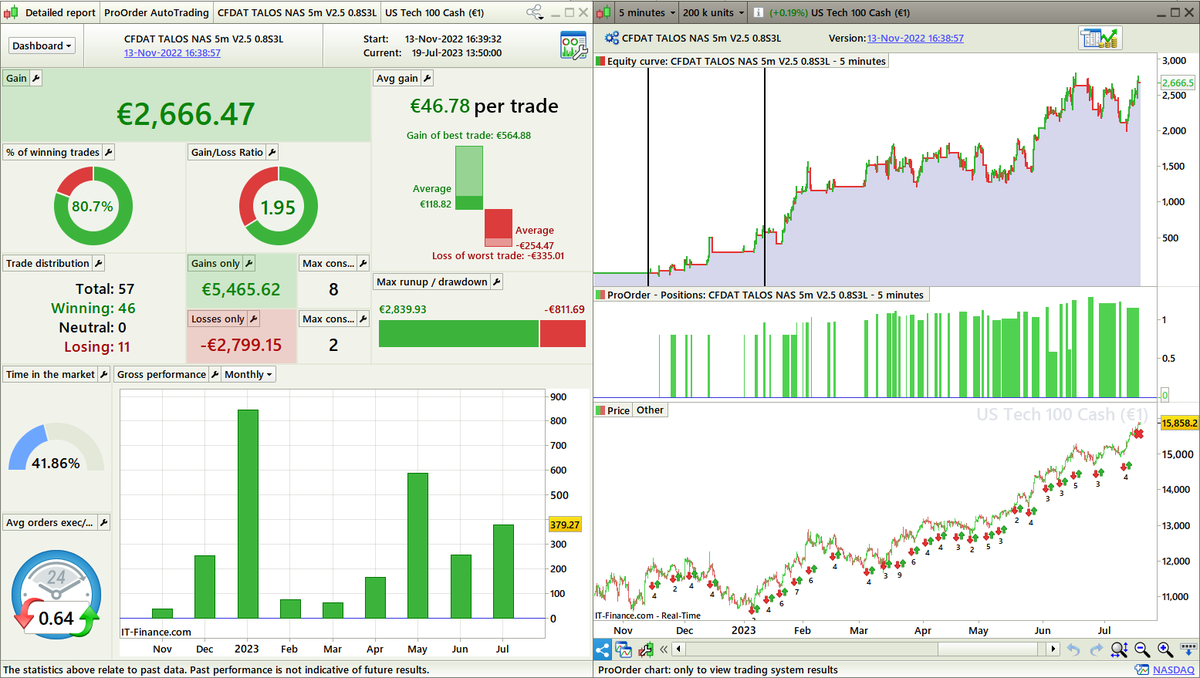
Task: Open the Monthly period dropdown
Action: (249, 375)
